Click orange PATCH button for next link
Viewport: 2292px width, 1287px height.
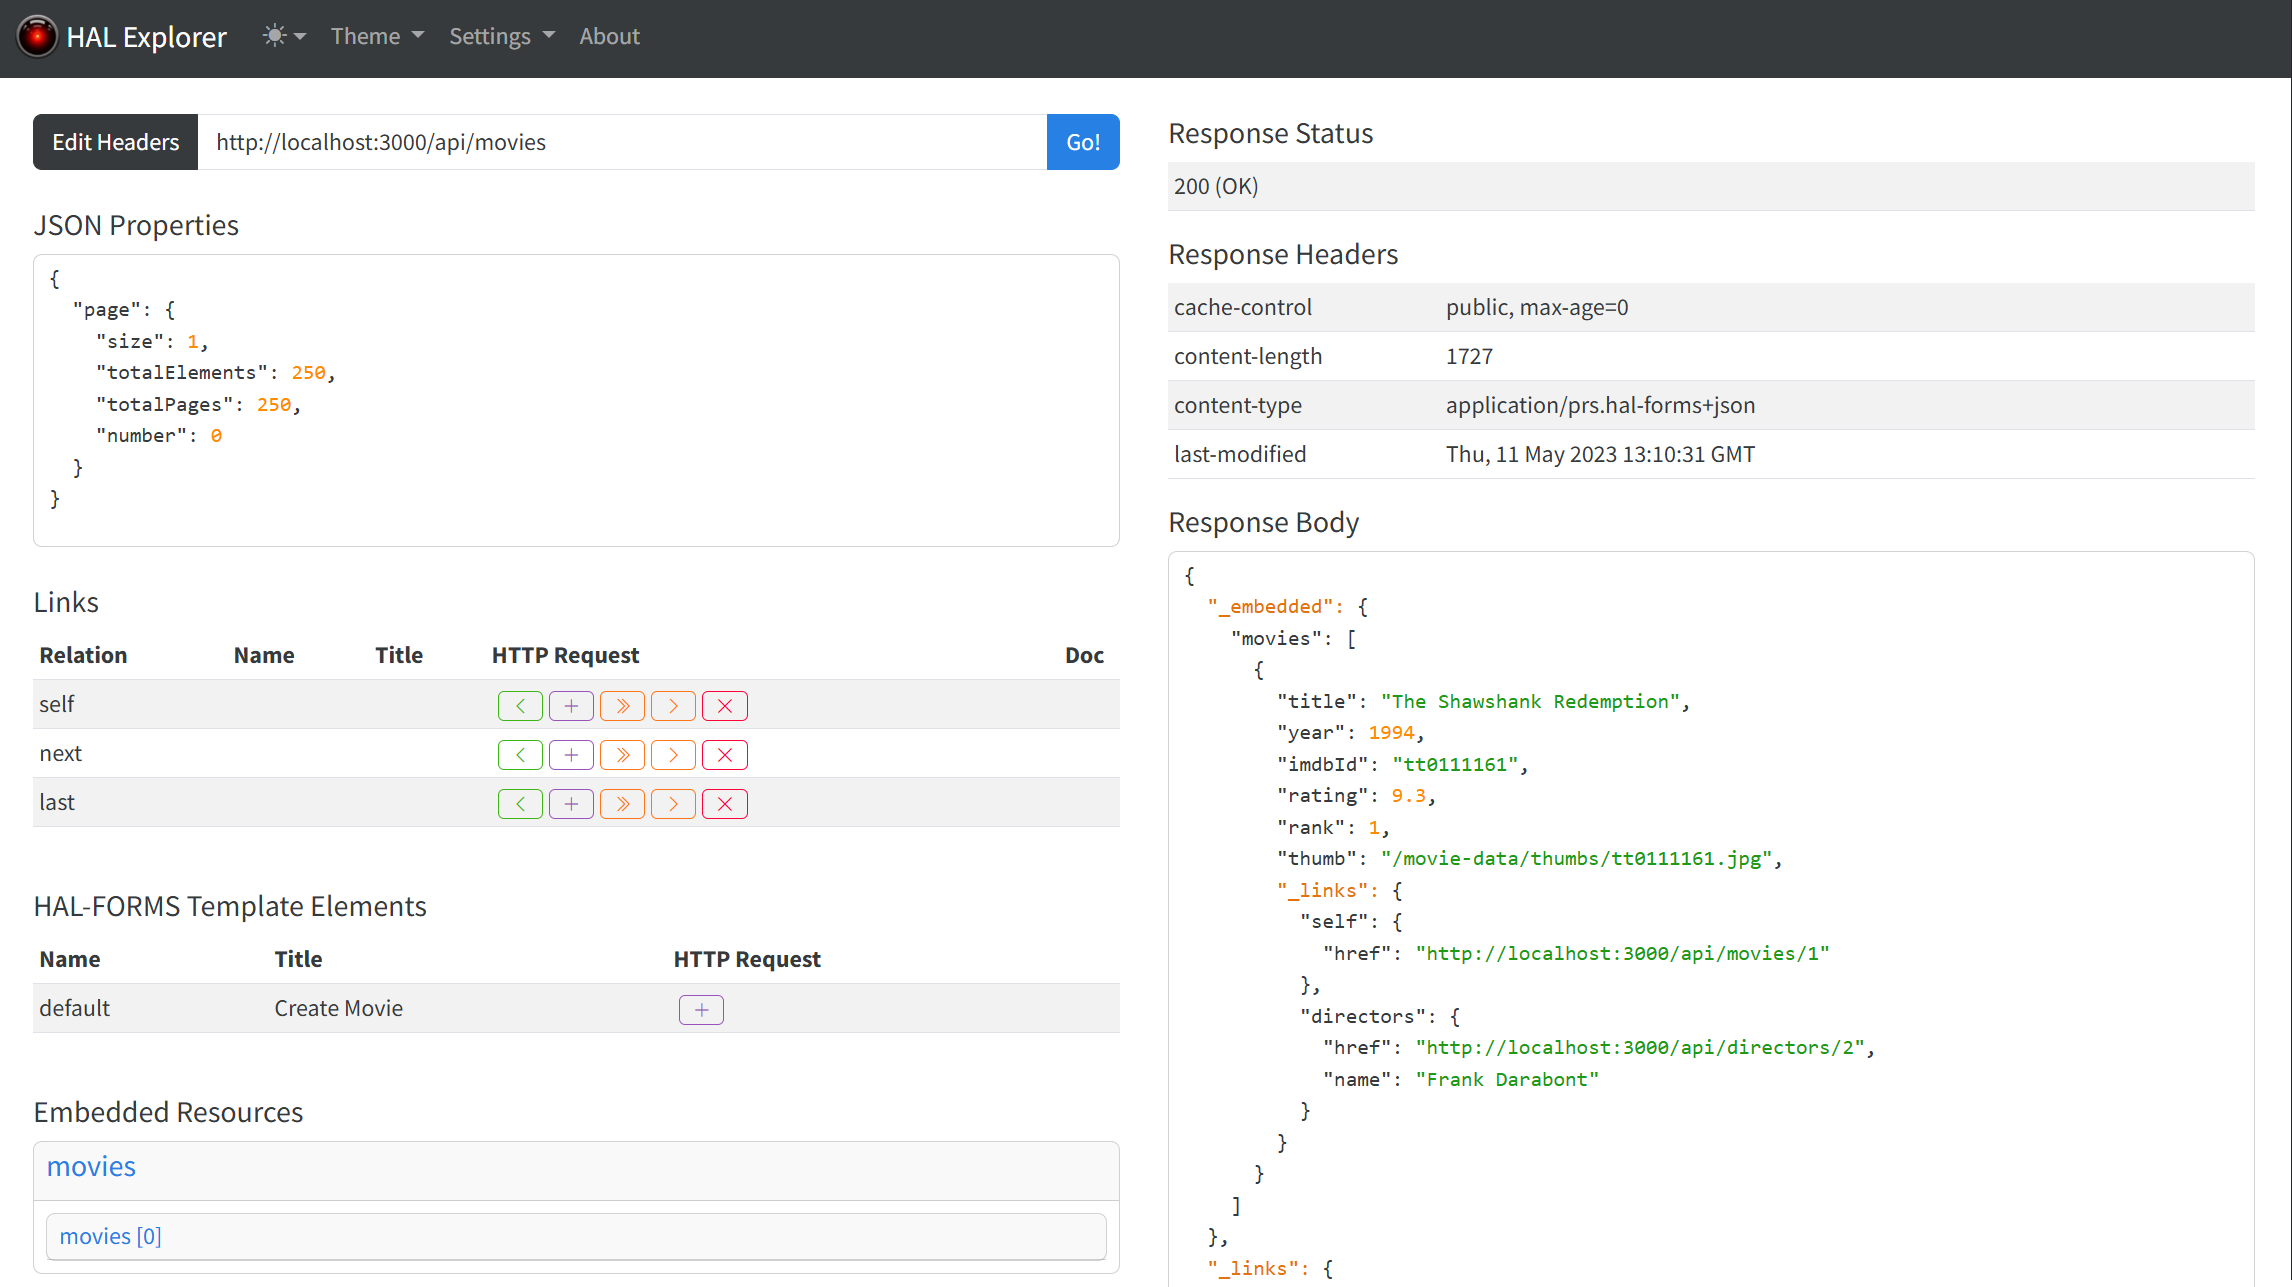tap(673, 755)
